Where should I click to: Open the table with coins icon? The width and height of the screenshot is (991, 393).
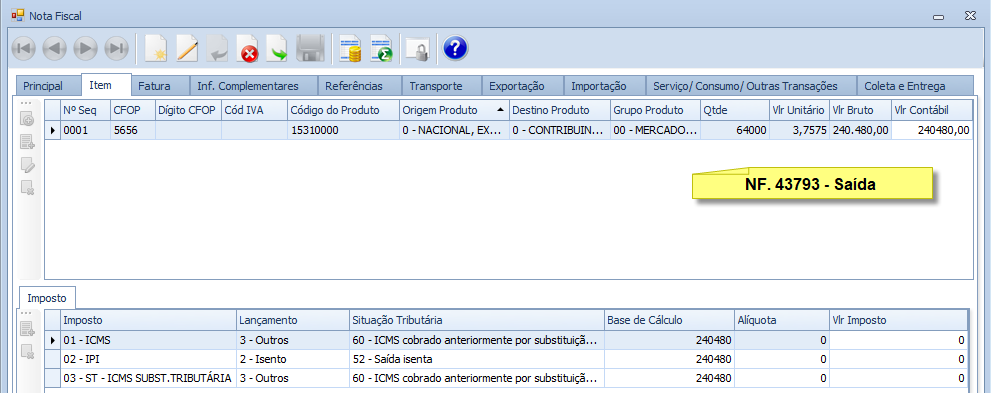pyautogui.click(x=350, y=49)
